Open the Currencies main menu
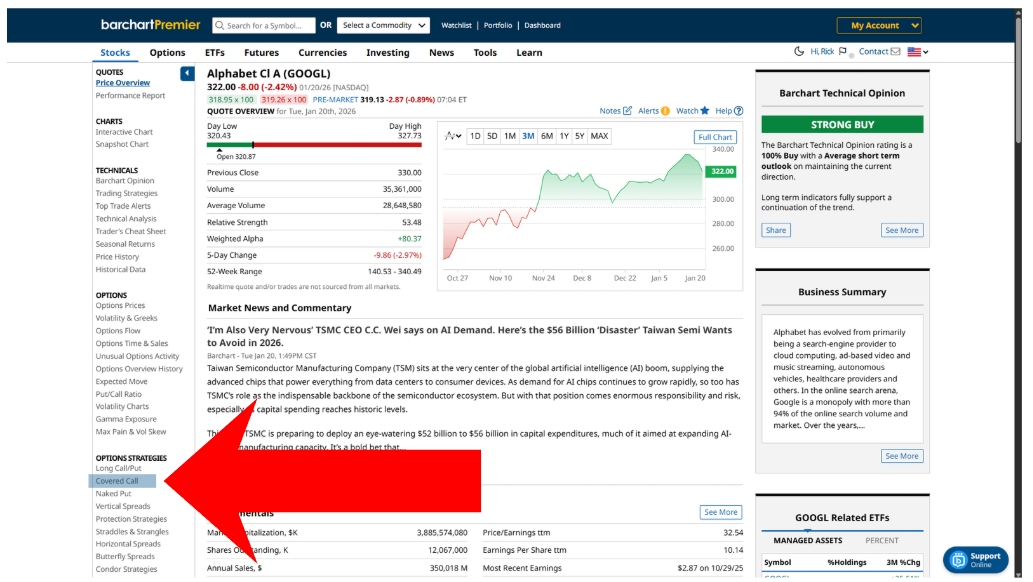This screenshot has height=582, width=1033. pos(323,53)
